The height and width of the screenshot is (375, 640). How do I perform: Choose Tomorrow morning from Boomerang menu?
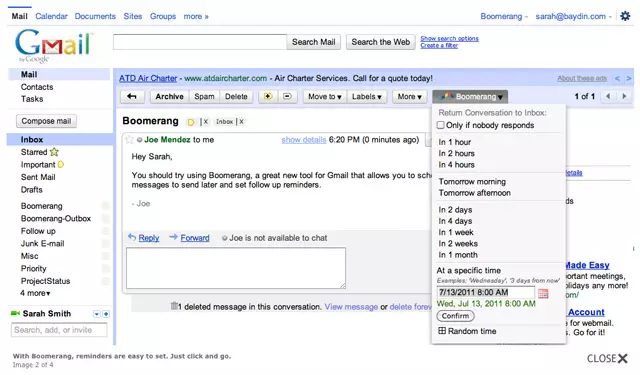pyautogui.click(x=472, y=182)
